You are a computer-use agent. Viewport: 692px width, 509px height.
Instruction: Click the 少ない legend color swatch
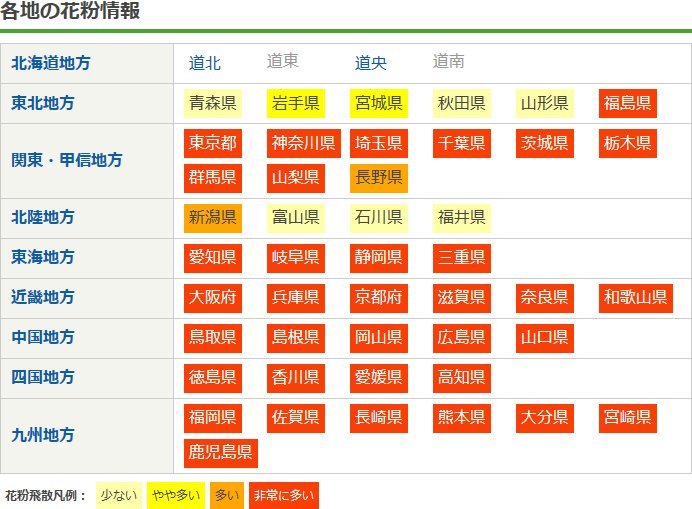click(118, 495)
